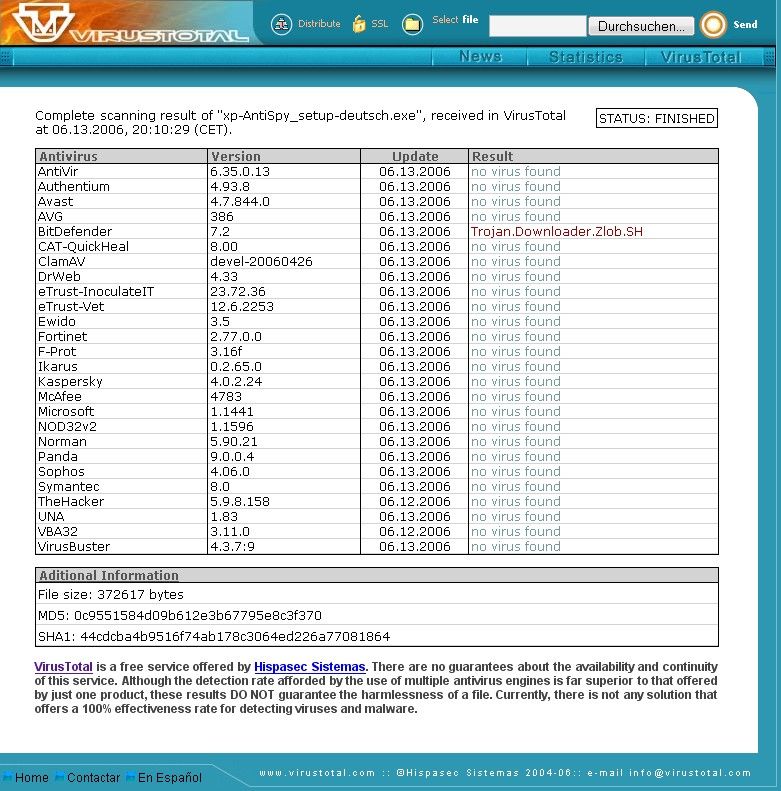This screenshot has height=791, width=781.
Task: Click the Distribute label
Action: pos(319,24)
